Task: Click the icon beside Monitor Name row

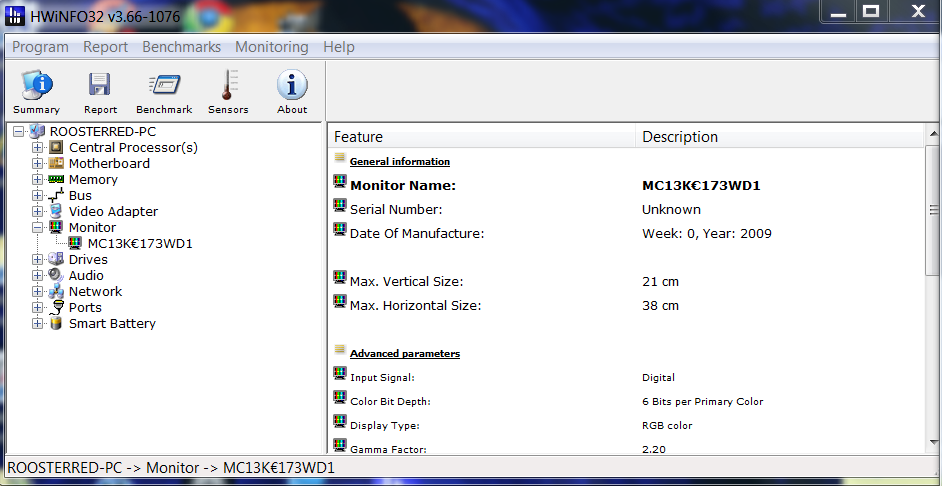Action: coord(340,181)
